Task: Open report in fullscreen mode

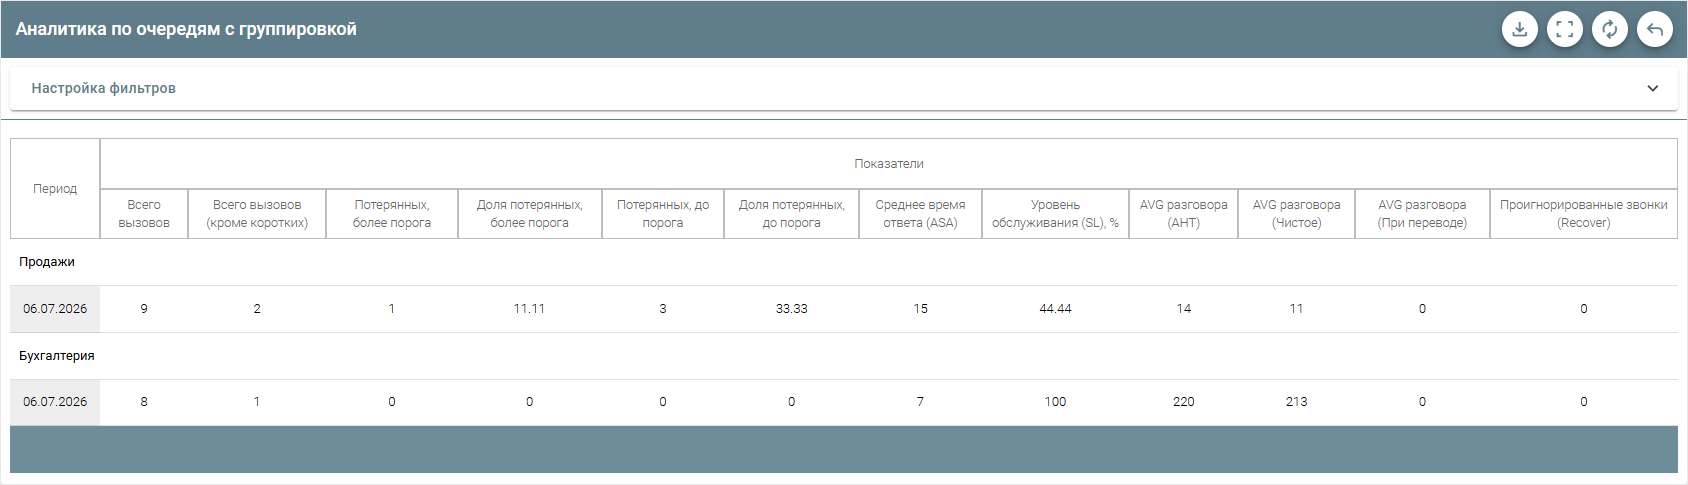Action: [1564, 29]
